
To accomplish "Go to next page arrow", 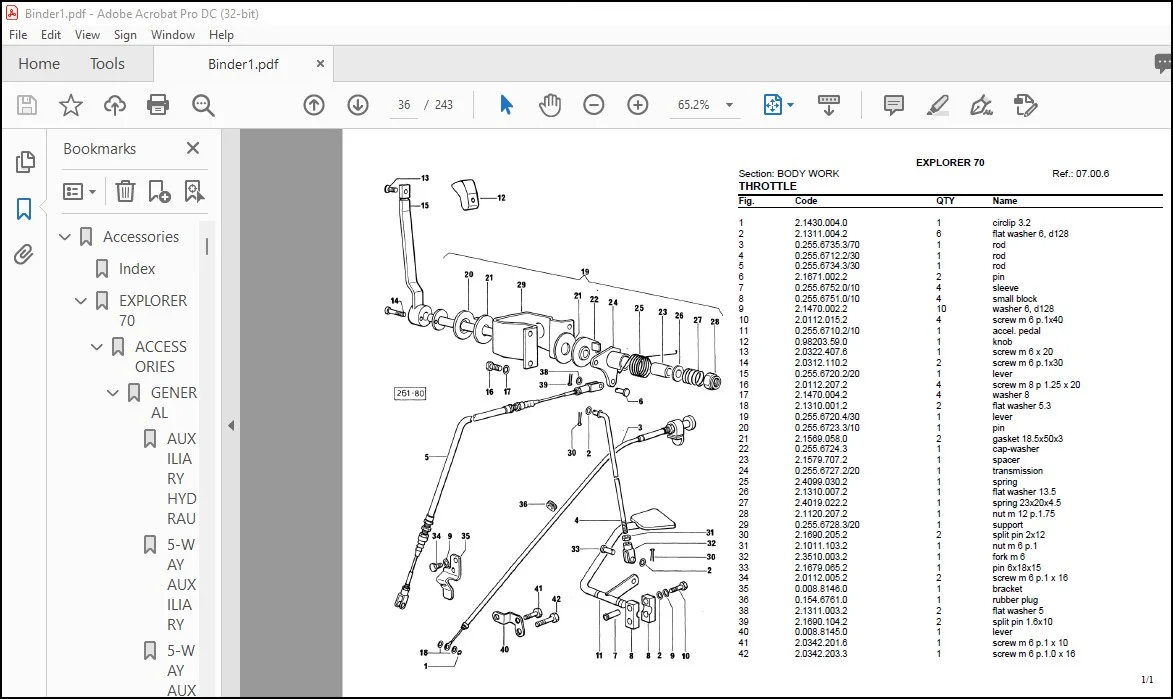I will coord(358,105).
